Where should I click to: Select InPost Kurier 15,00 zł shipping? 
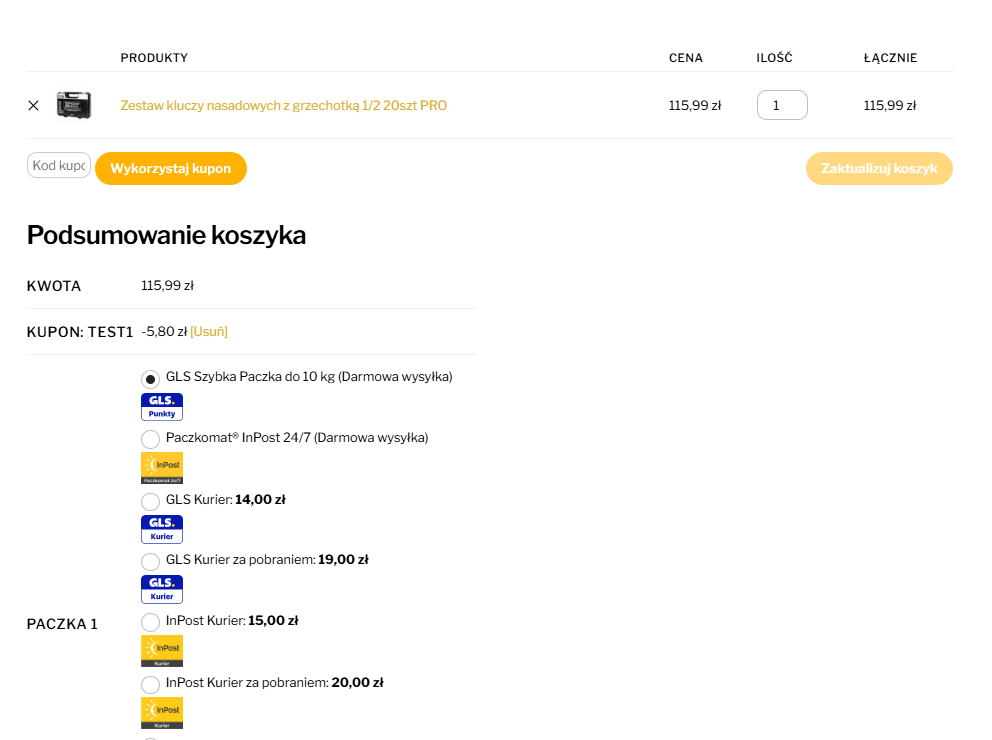(x=150, y=622)
